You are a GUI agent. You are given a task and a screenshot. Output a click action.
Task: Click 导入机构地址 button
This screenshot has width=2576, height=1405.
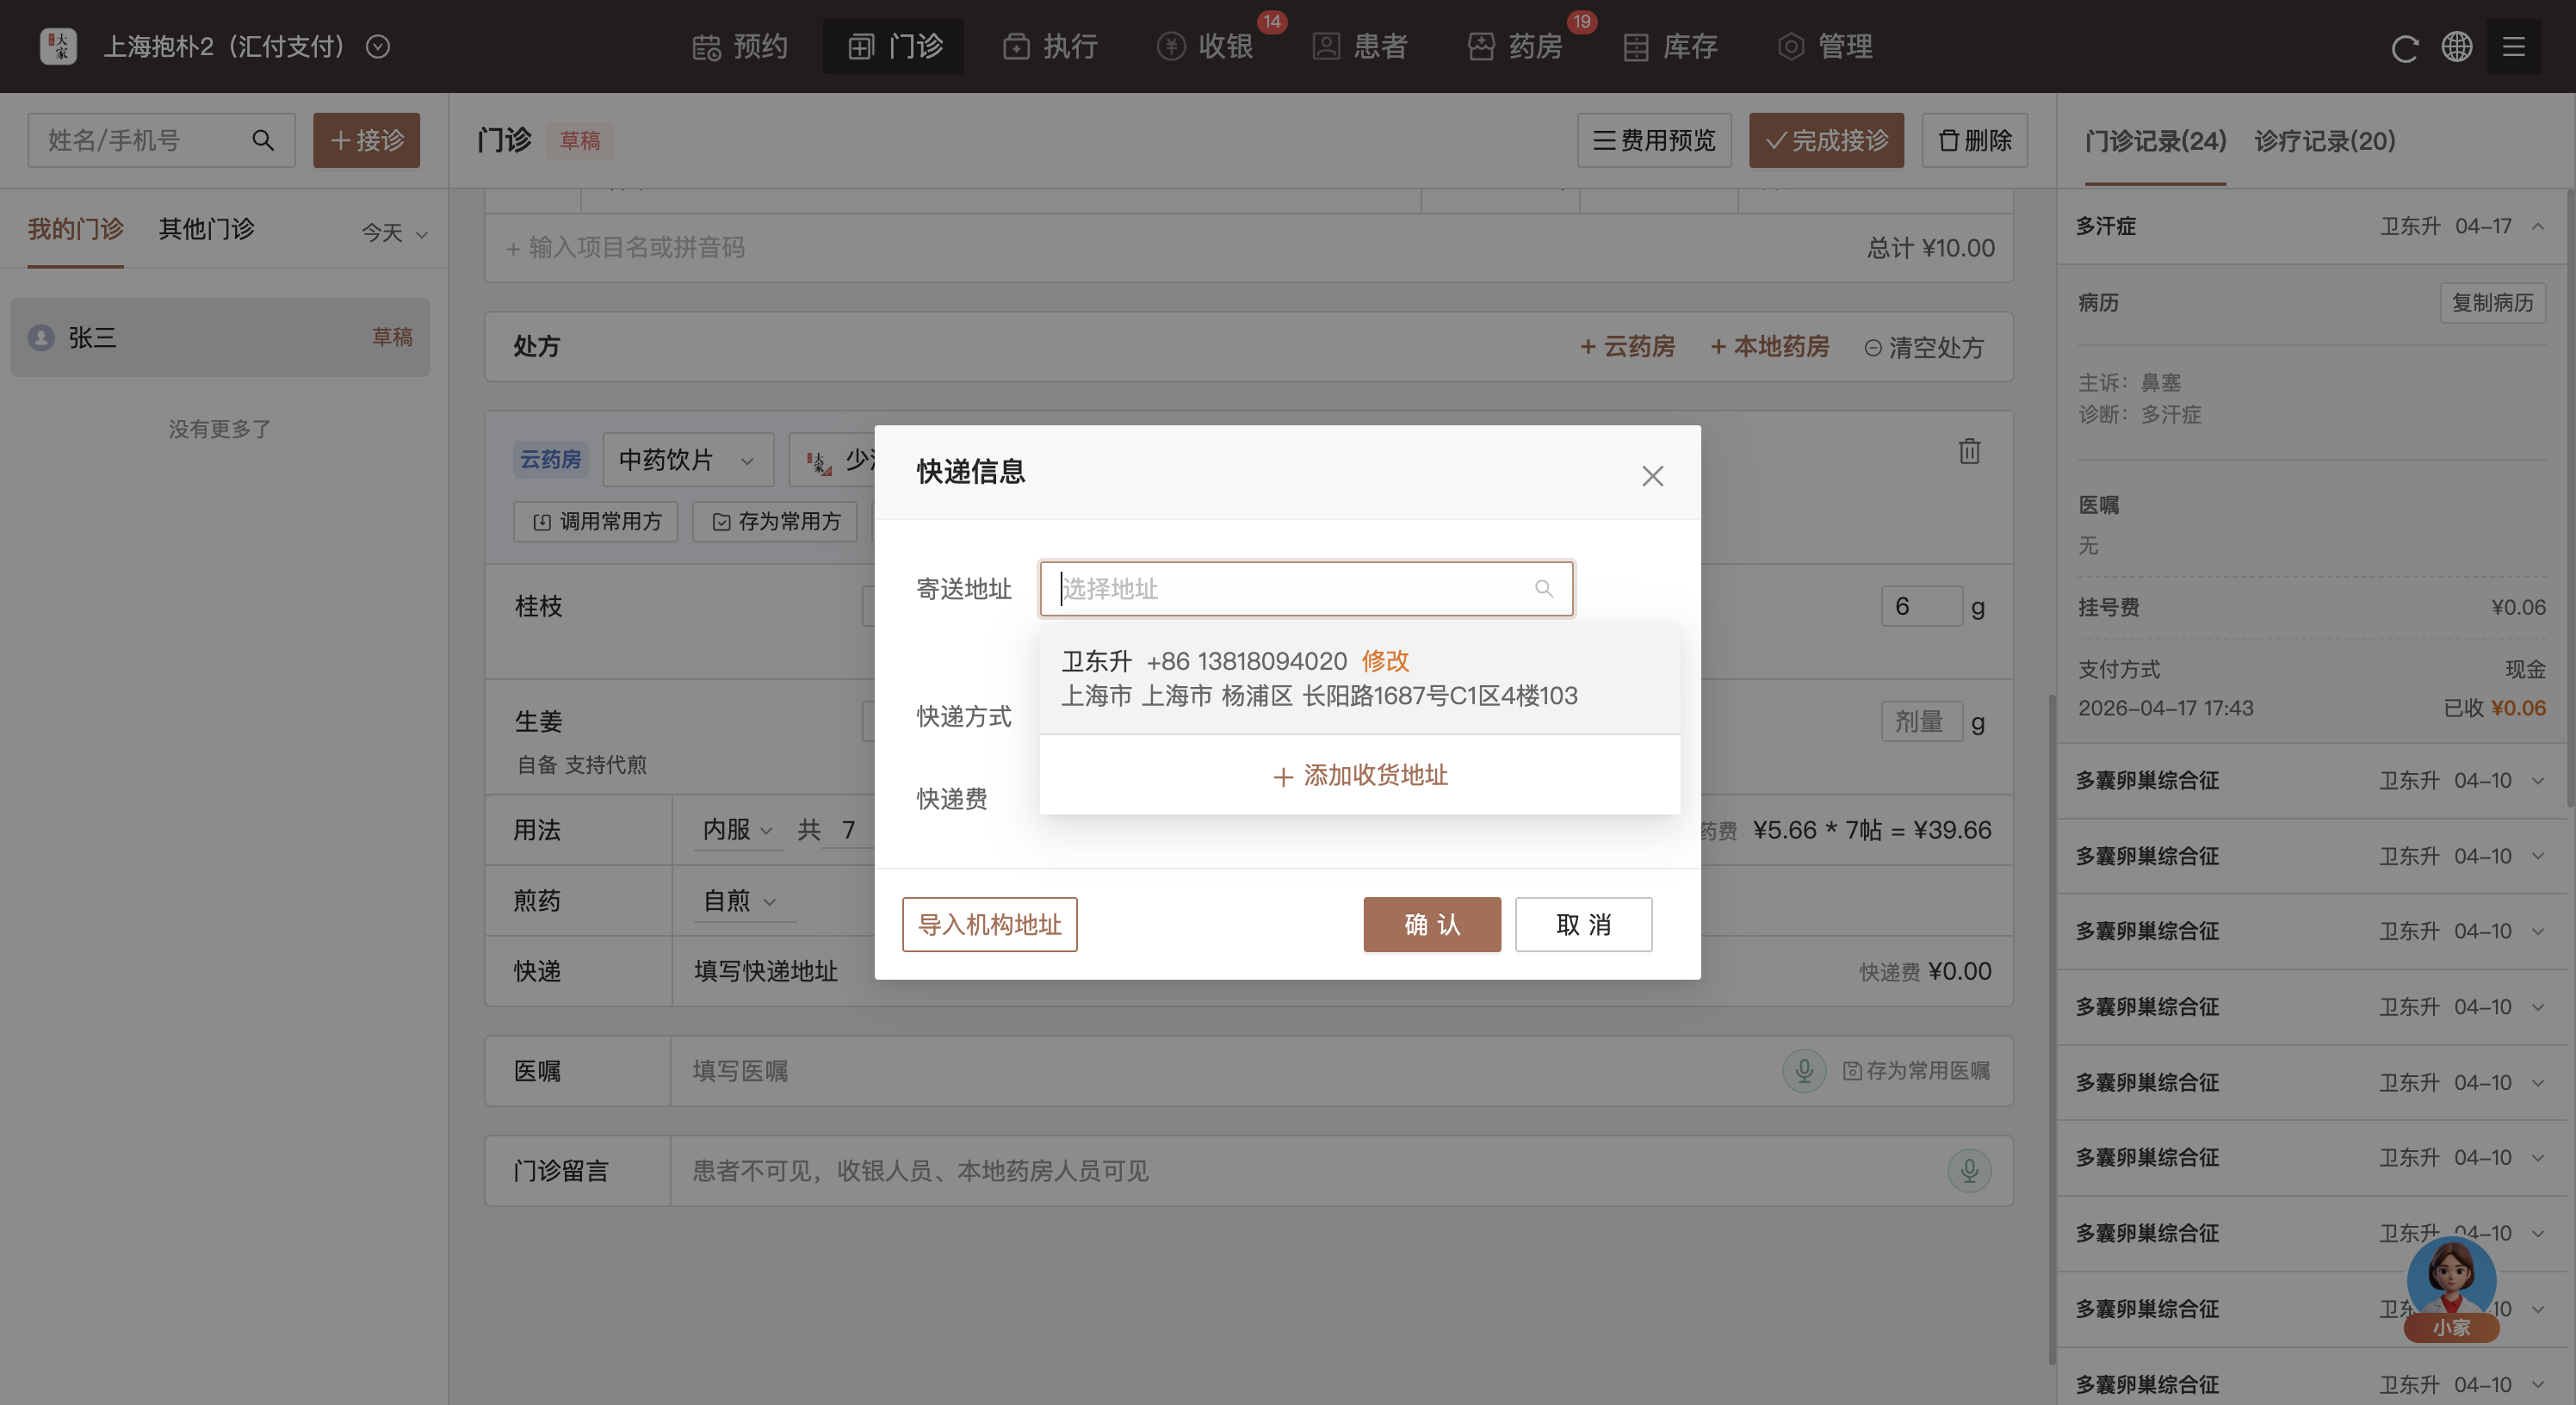pos(989,925)
